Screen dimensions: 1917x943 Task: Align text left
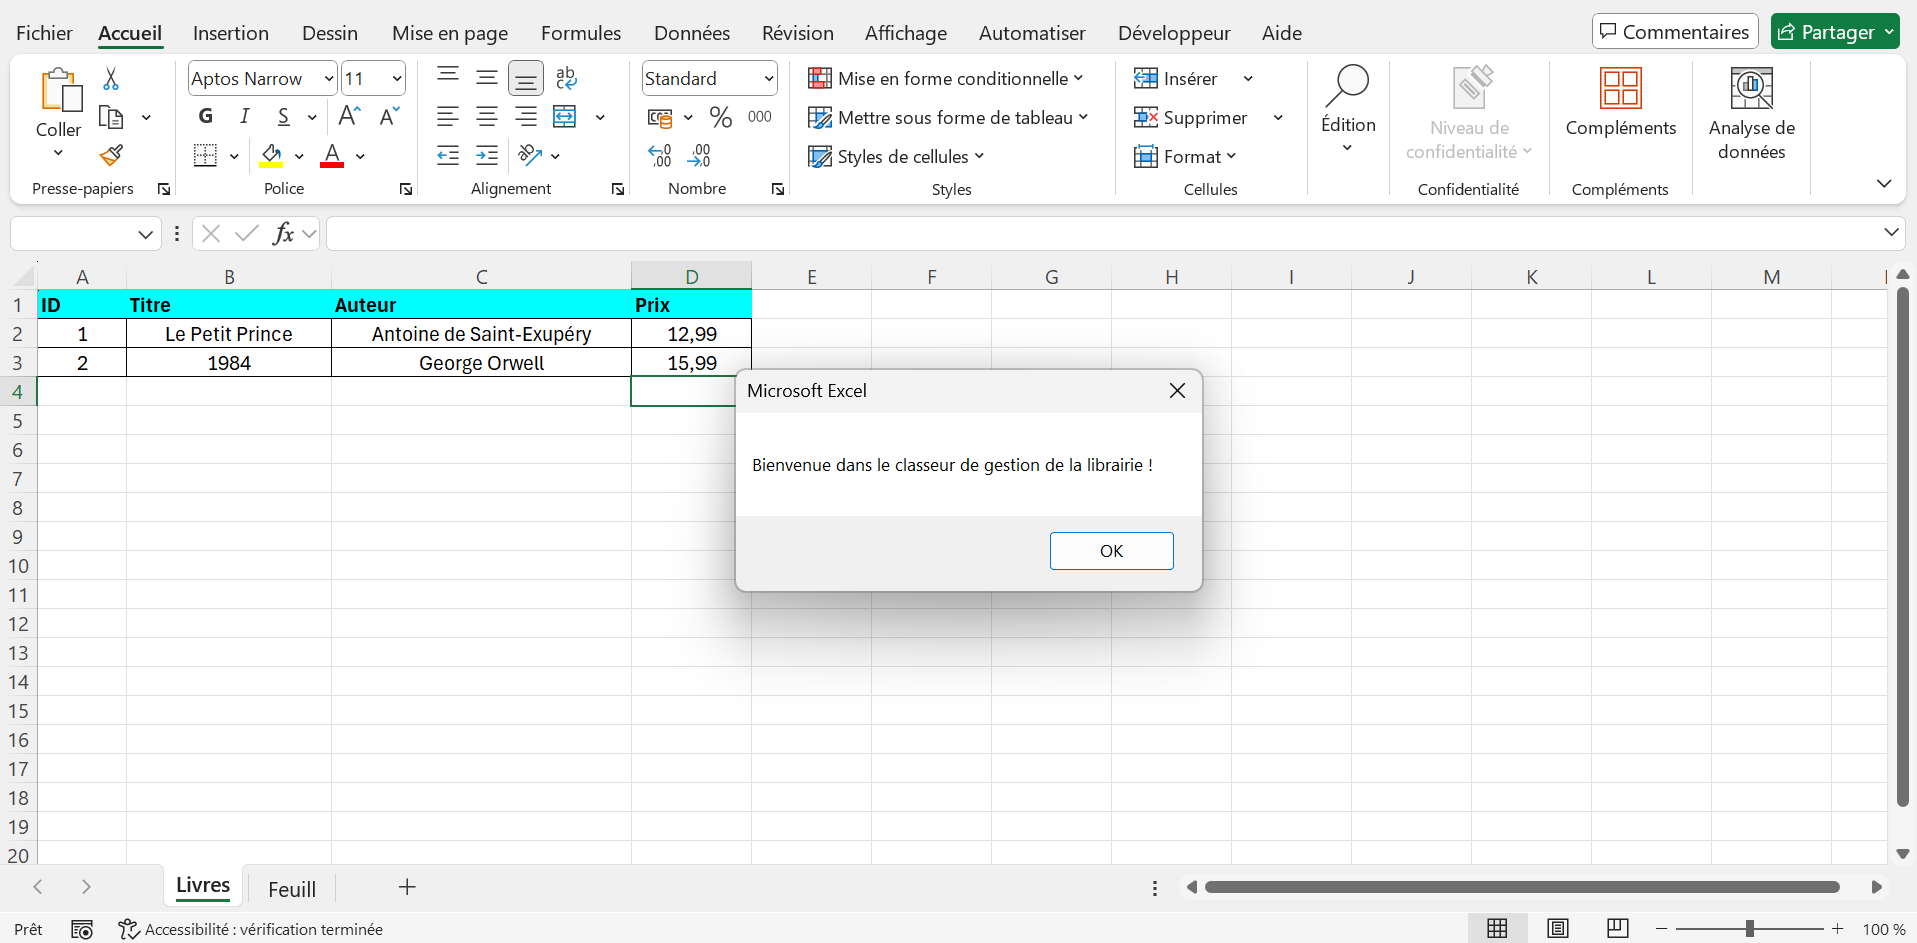click(448, 117)
